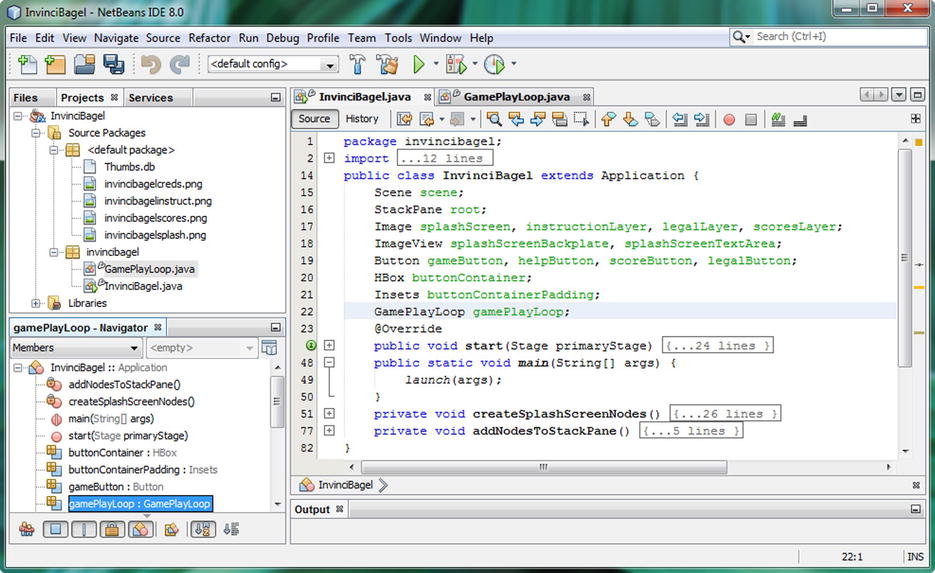Click the Shift Line Right icon

[x=702, y=119]
